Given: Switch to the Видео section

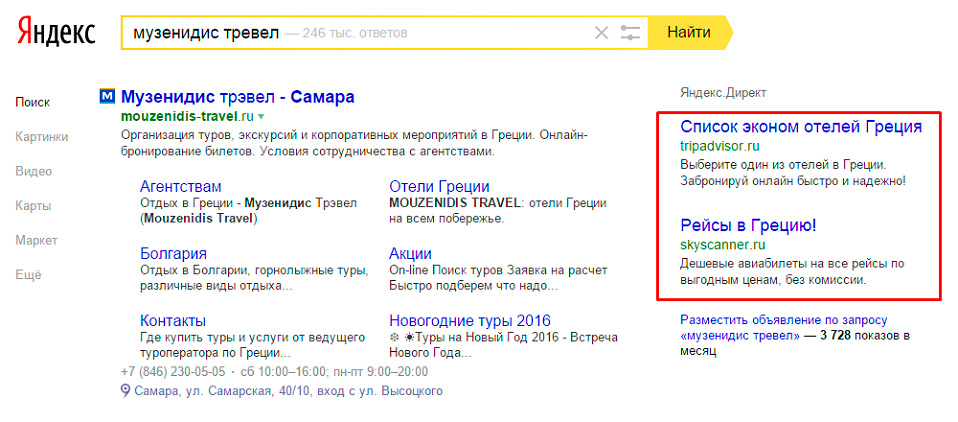Looking at the screenshot, I should pos(33,171).
